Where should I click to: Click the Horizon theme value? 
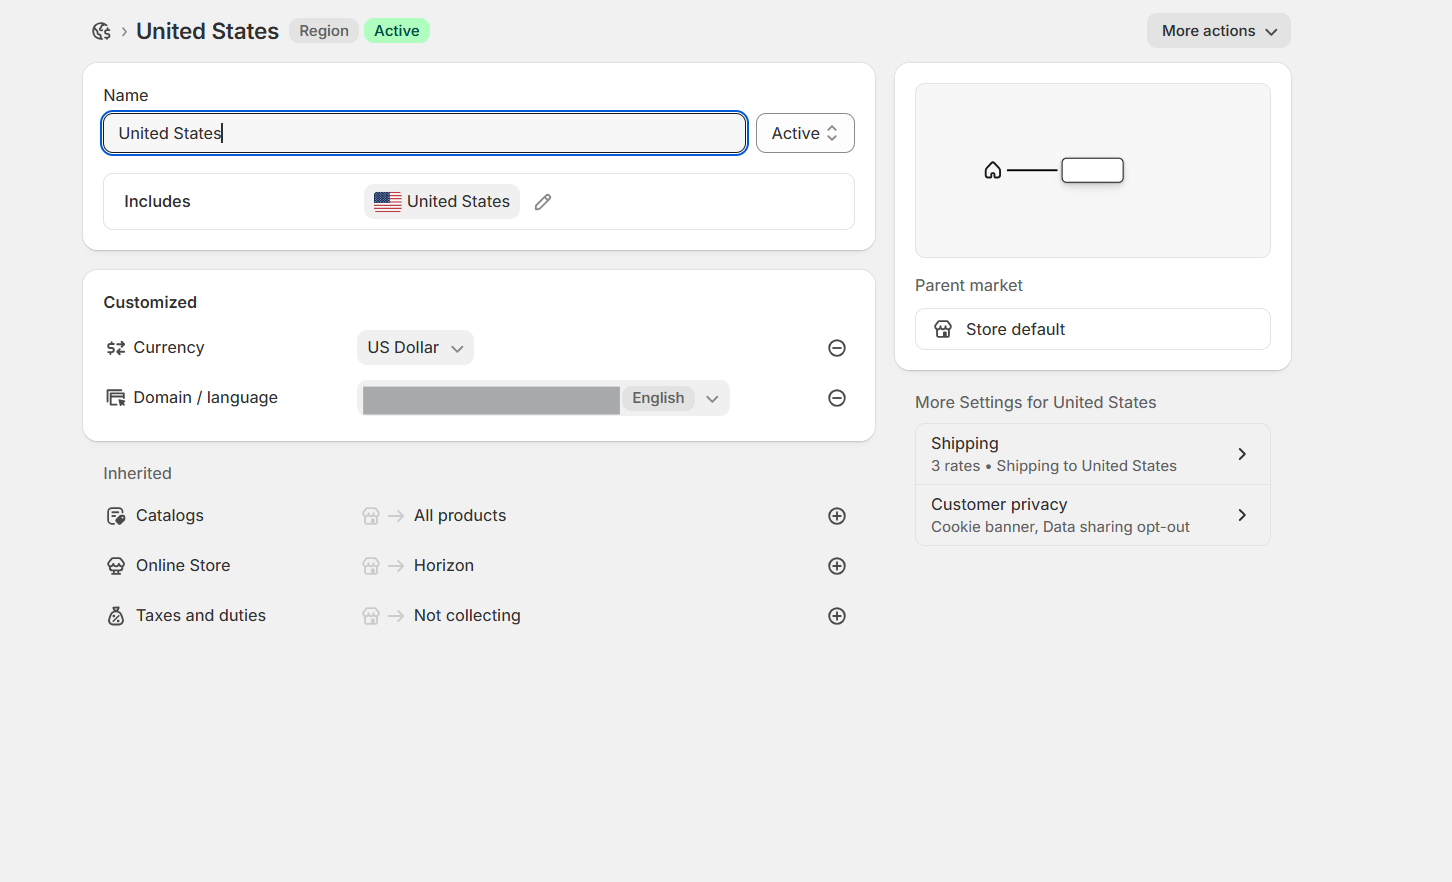[444, 566]
